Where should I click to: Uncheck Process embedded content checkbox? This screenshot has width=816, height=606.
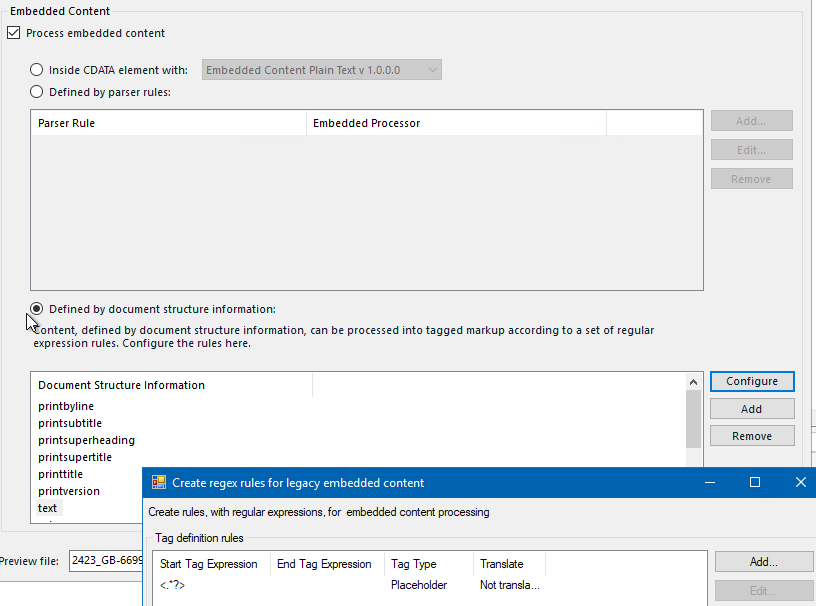click(x=13, y=33)
